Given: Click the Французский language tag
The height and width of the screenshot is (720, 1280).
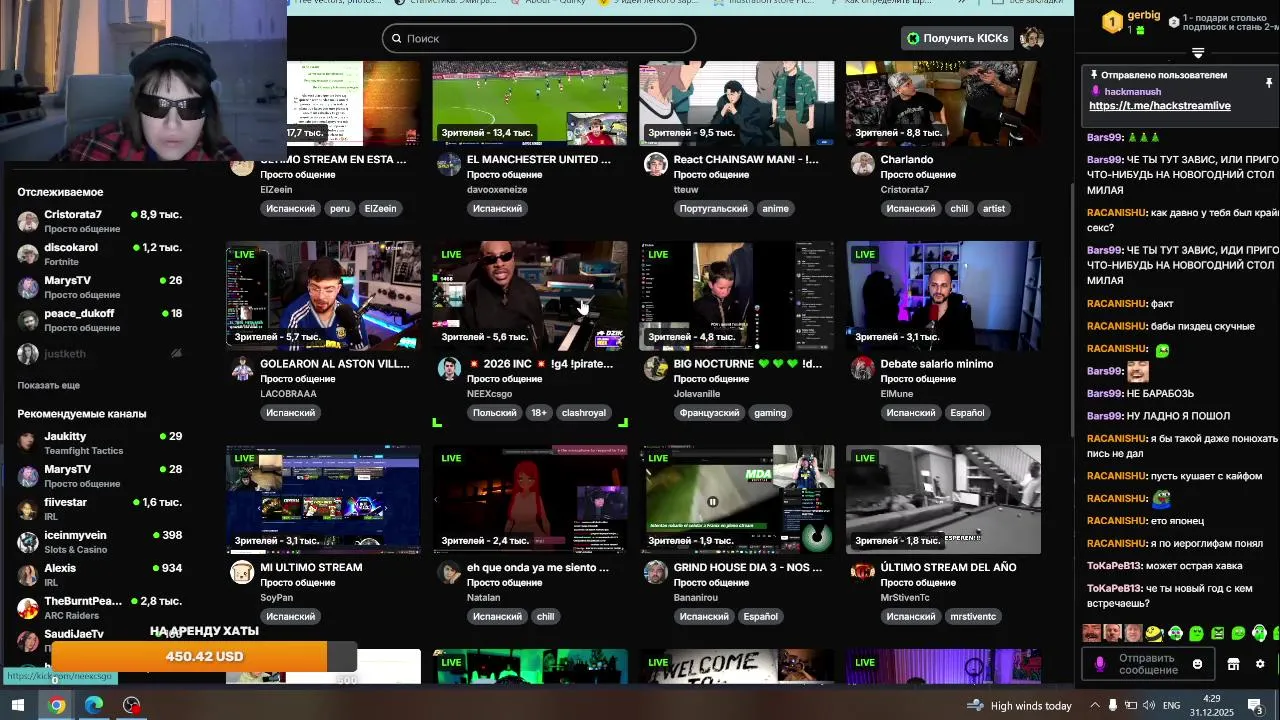Looking at the screenshot, I should point(709,412).
